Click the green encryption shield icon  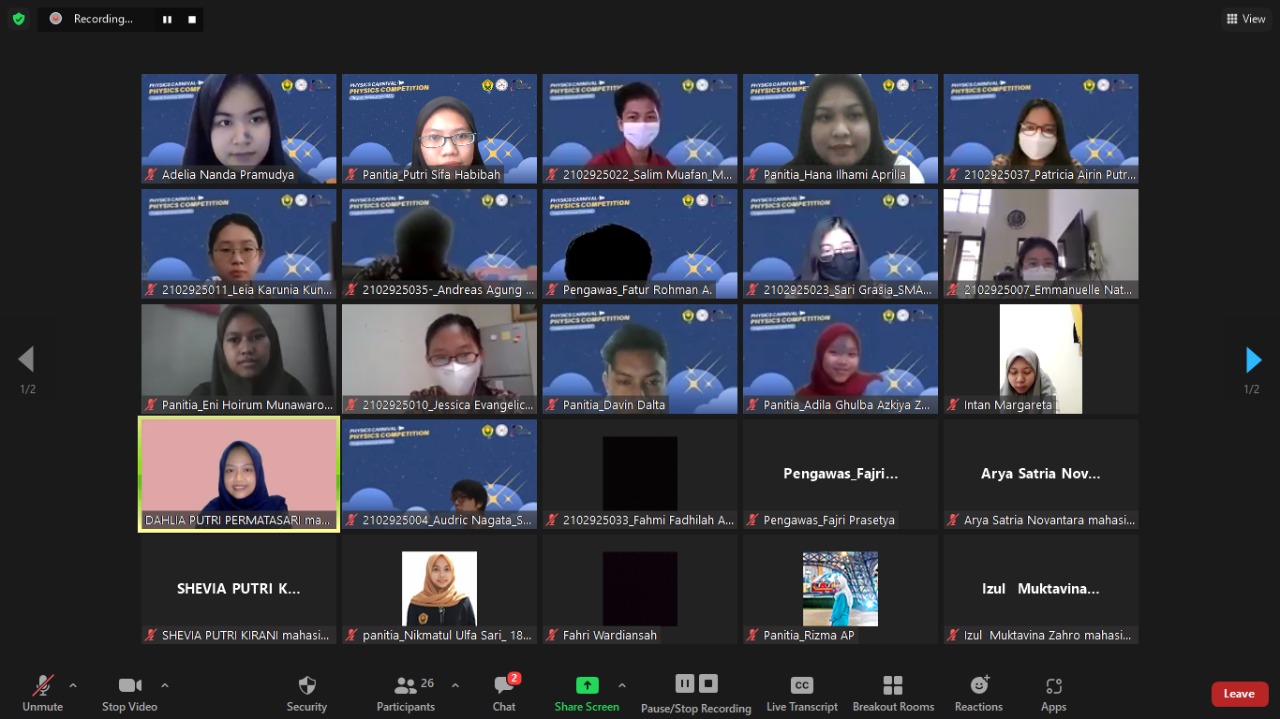[18, 19]
